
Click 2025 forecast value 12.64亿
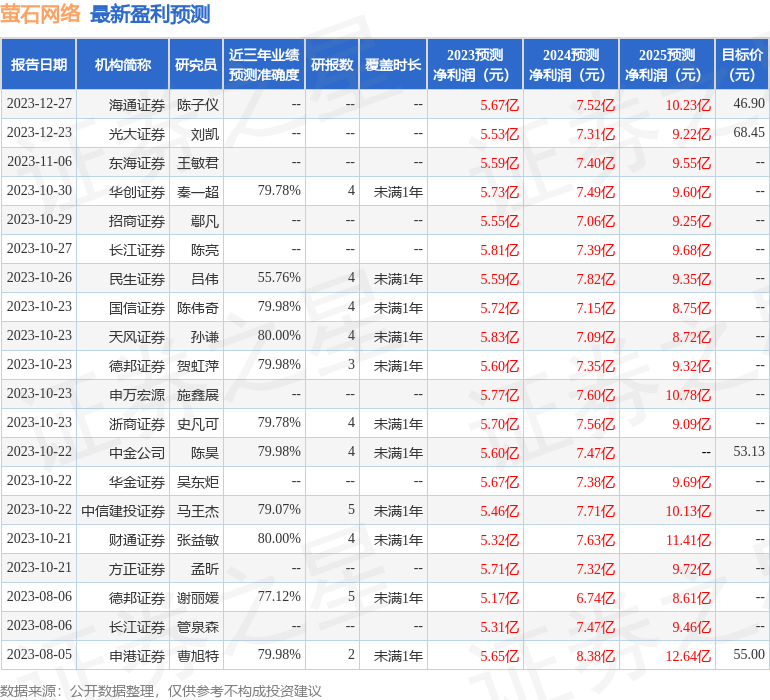pyautogui.click(x=688, y=655)
